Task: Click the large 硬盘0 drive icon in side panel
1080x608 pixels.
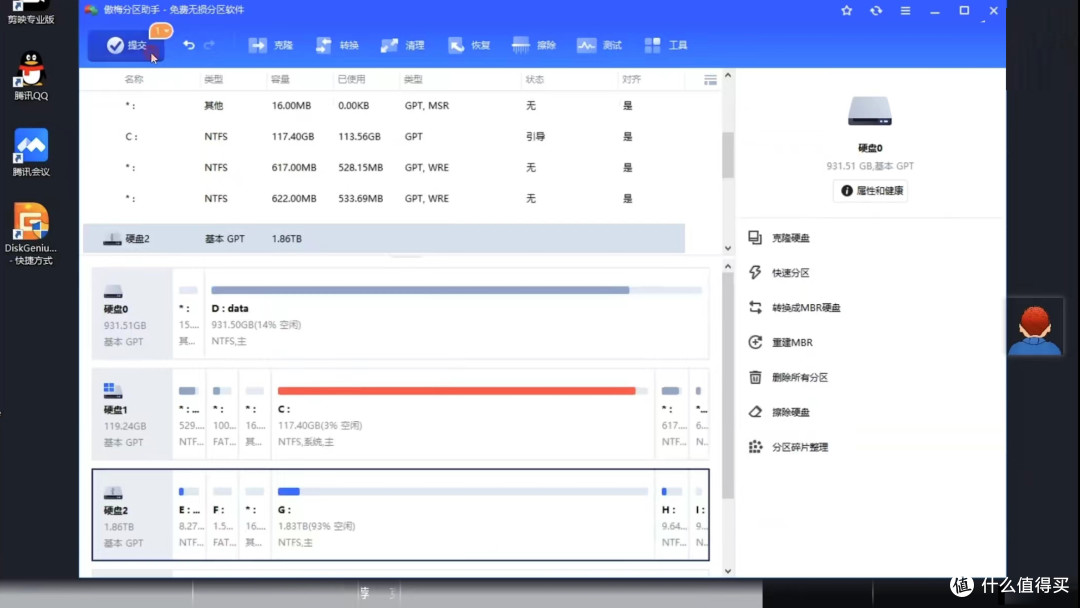Action: point(870,112)
